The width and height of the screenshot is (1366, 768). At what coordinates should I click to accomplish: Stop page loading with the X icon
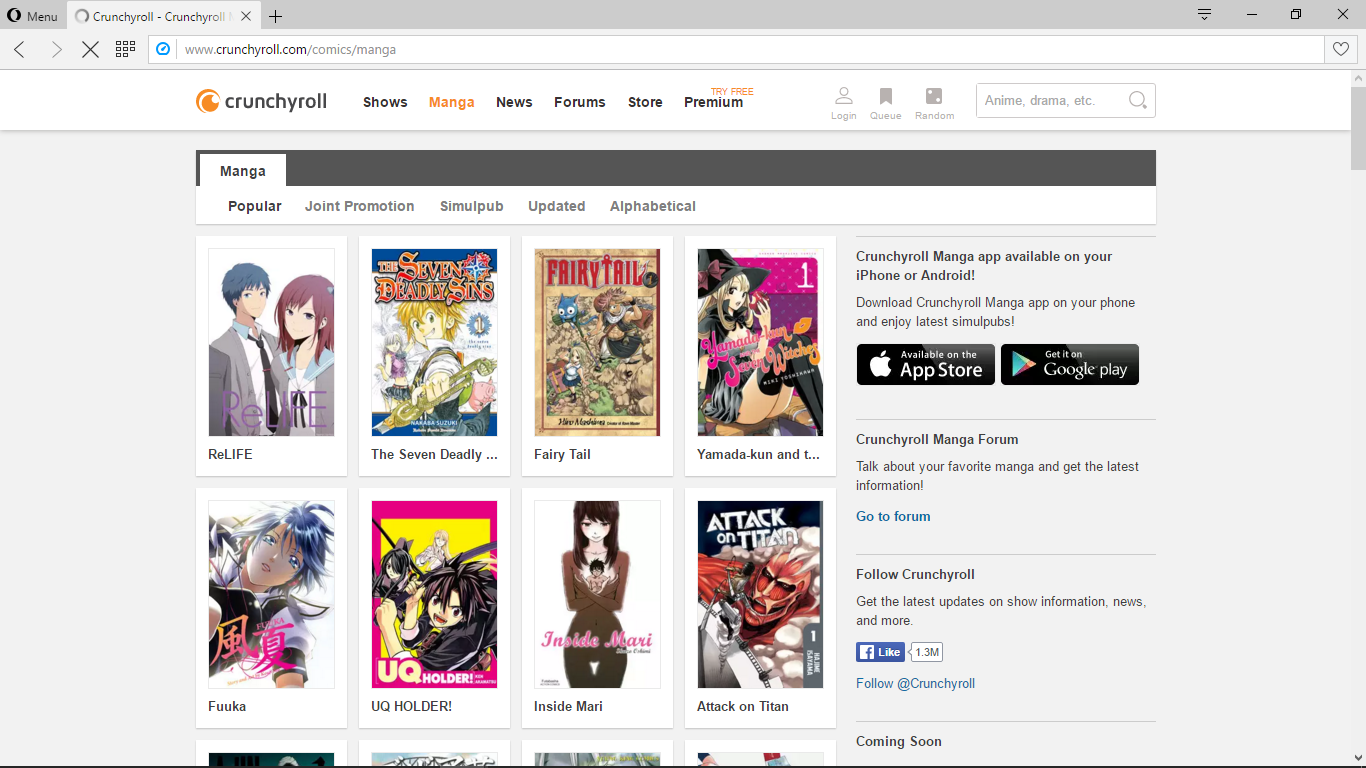click(x=90, y=49)
